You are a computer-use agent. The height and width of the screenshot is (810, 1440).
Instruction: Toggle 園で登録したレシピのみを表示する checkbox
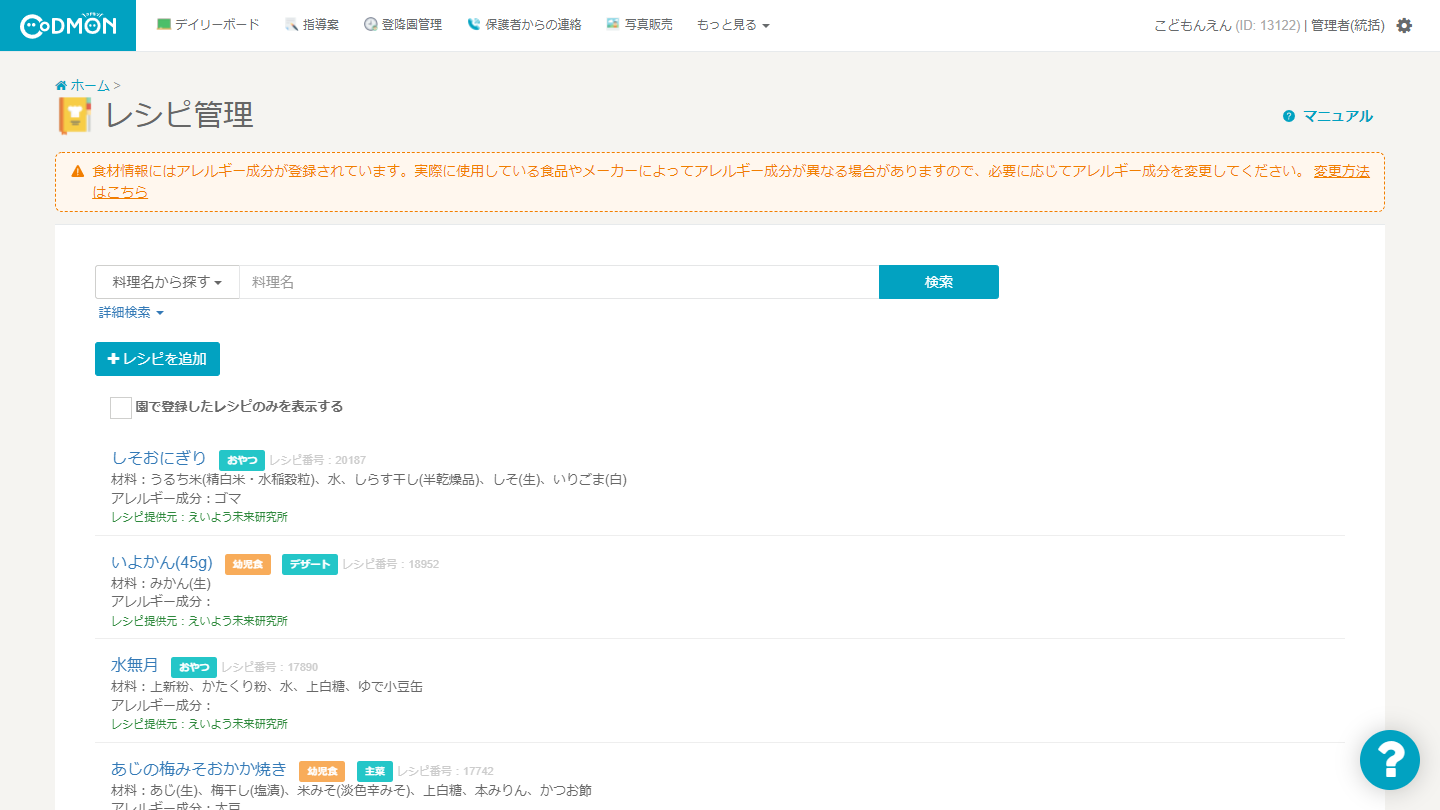(x=121, y=407)
